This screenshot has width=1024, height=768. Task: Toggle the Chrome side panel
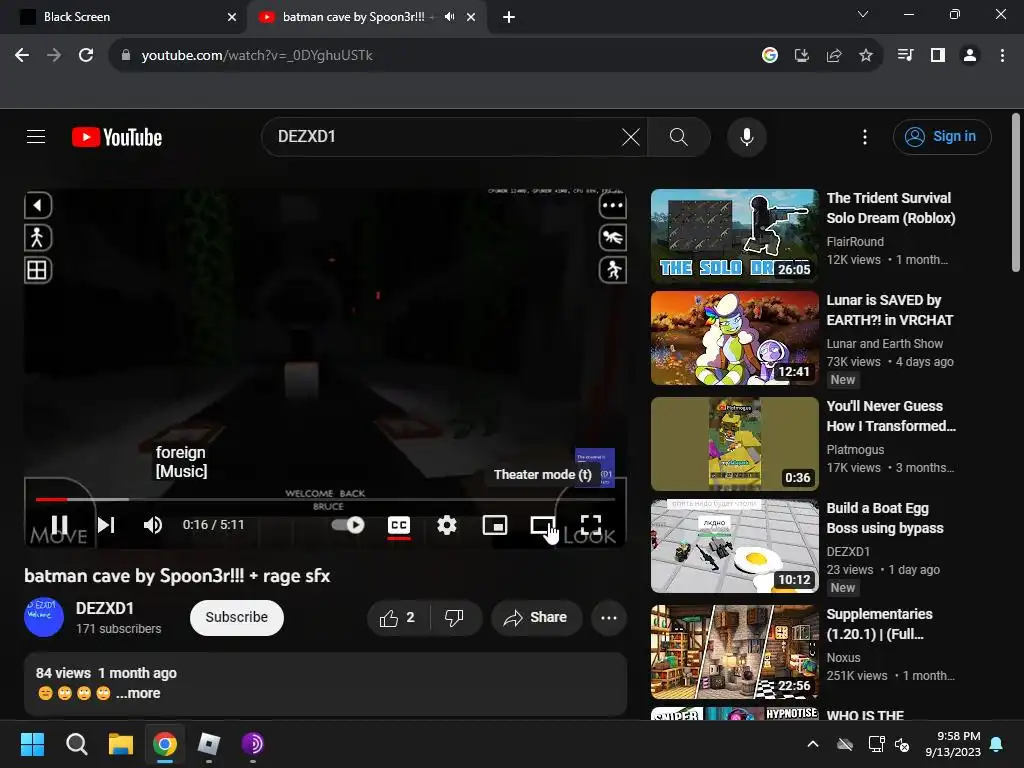937,56
